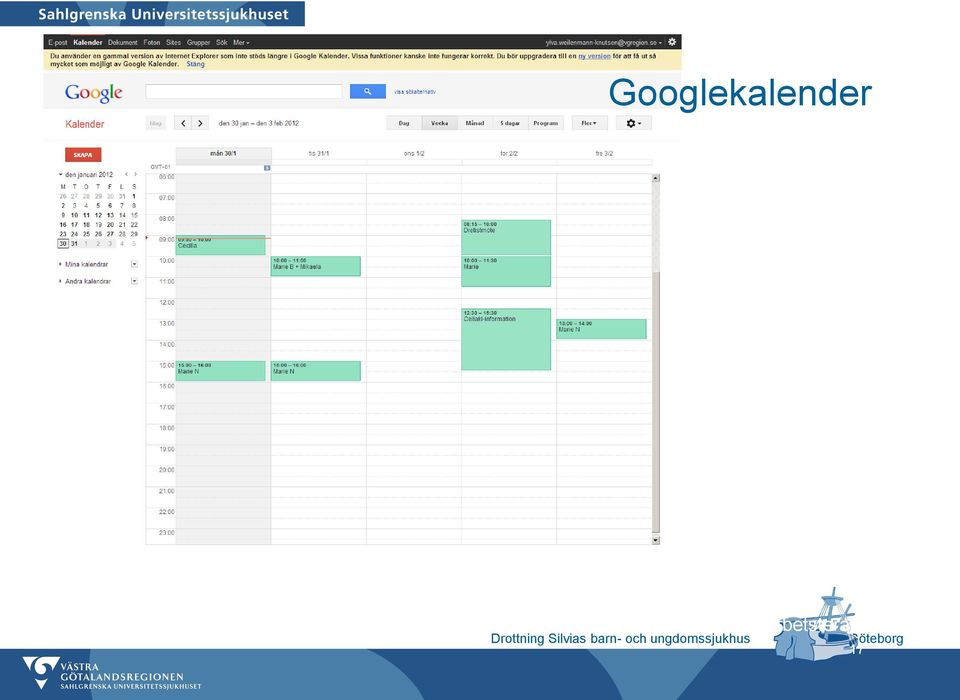Click into the Google search field

(x=244, y=91)
